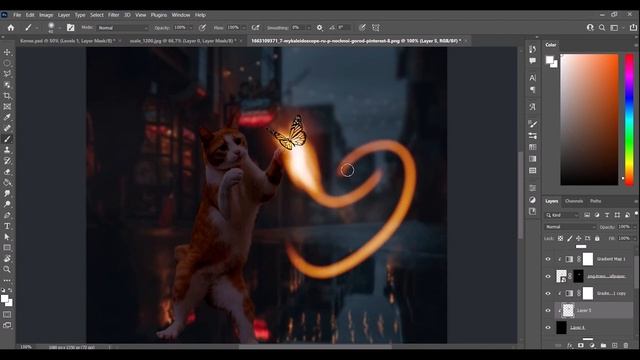Create a new group folder icon
The width and height of the screenshot is (640, 360).
click(x=603, y=345)
